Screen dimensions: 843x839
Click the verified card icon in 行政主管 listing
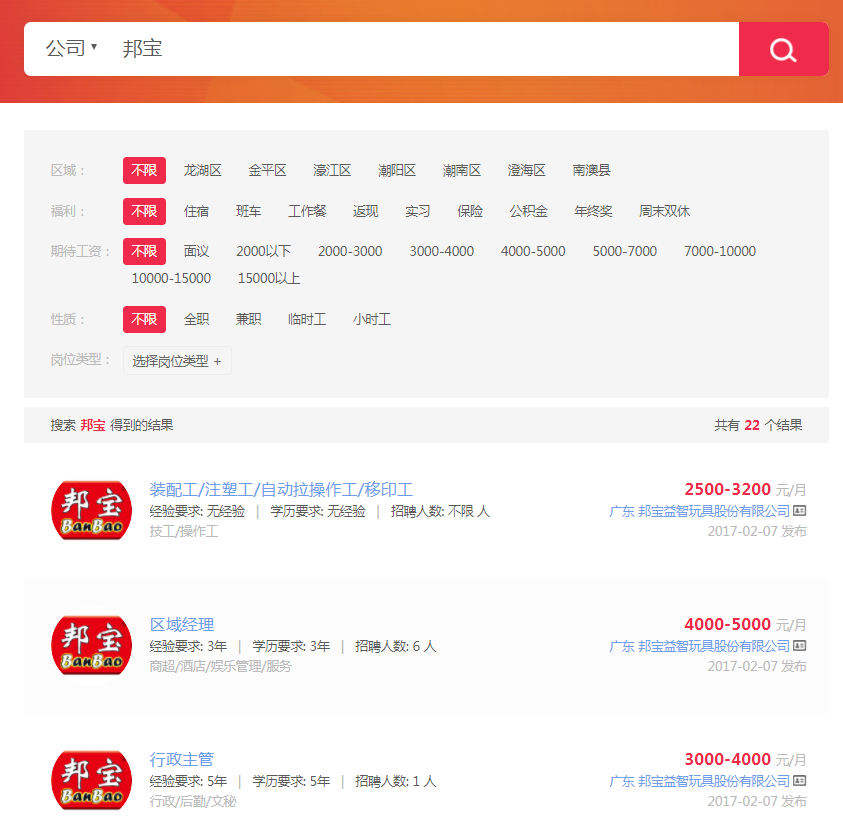point(799,780)
